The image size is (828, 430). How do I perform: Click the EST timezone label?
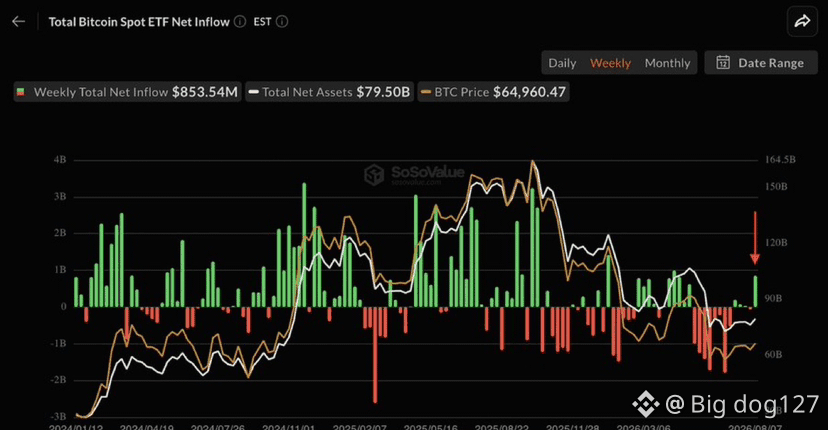tap(262, 22)
